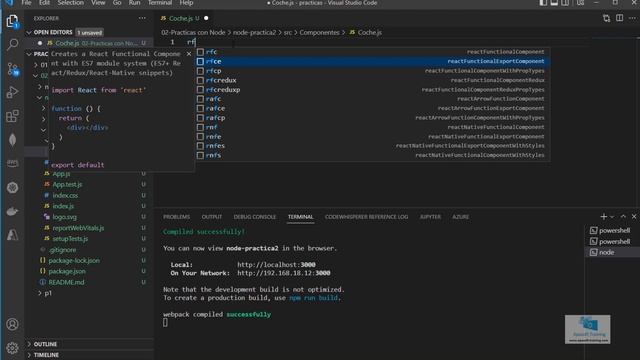Select the rnfs snippet suggestion
The height and width of the screenshot is (360, 640).
pyautogui.click(x=372, y=155)
